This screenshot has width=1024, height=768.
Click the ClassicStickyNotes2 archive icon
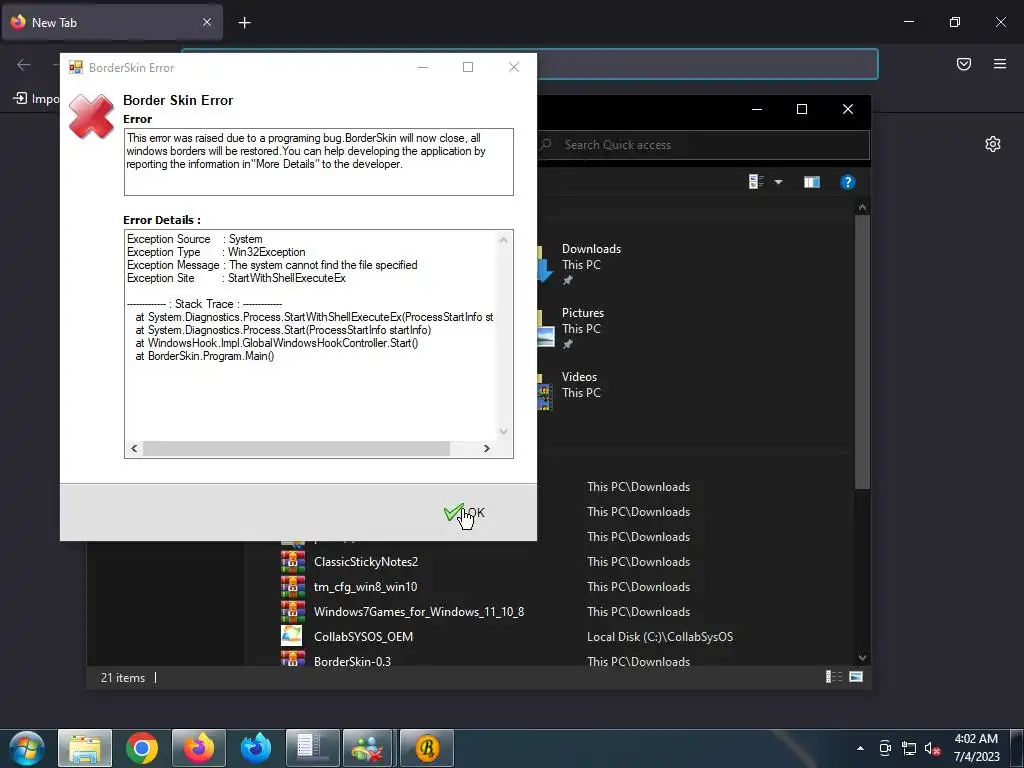[293, 562]
